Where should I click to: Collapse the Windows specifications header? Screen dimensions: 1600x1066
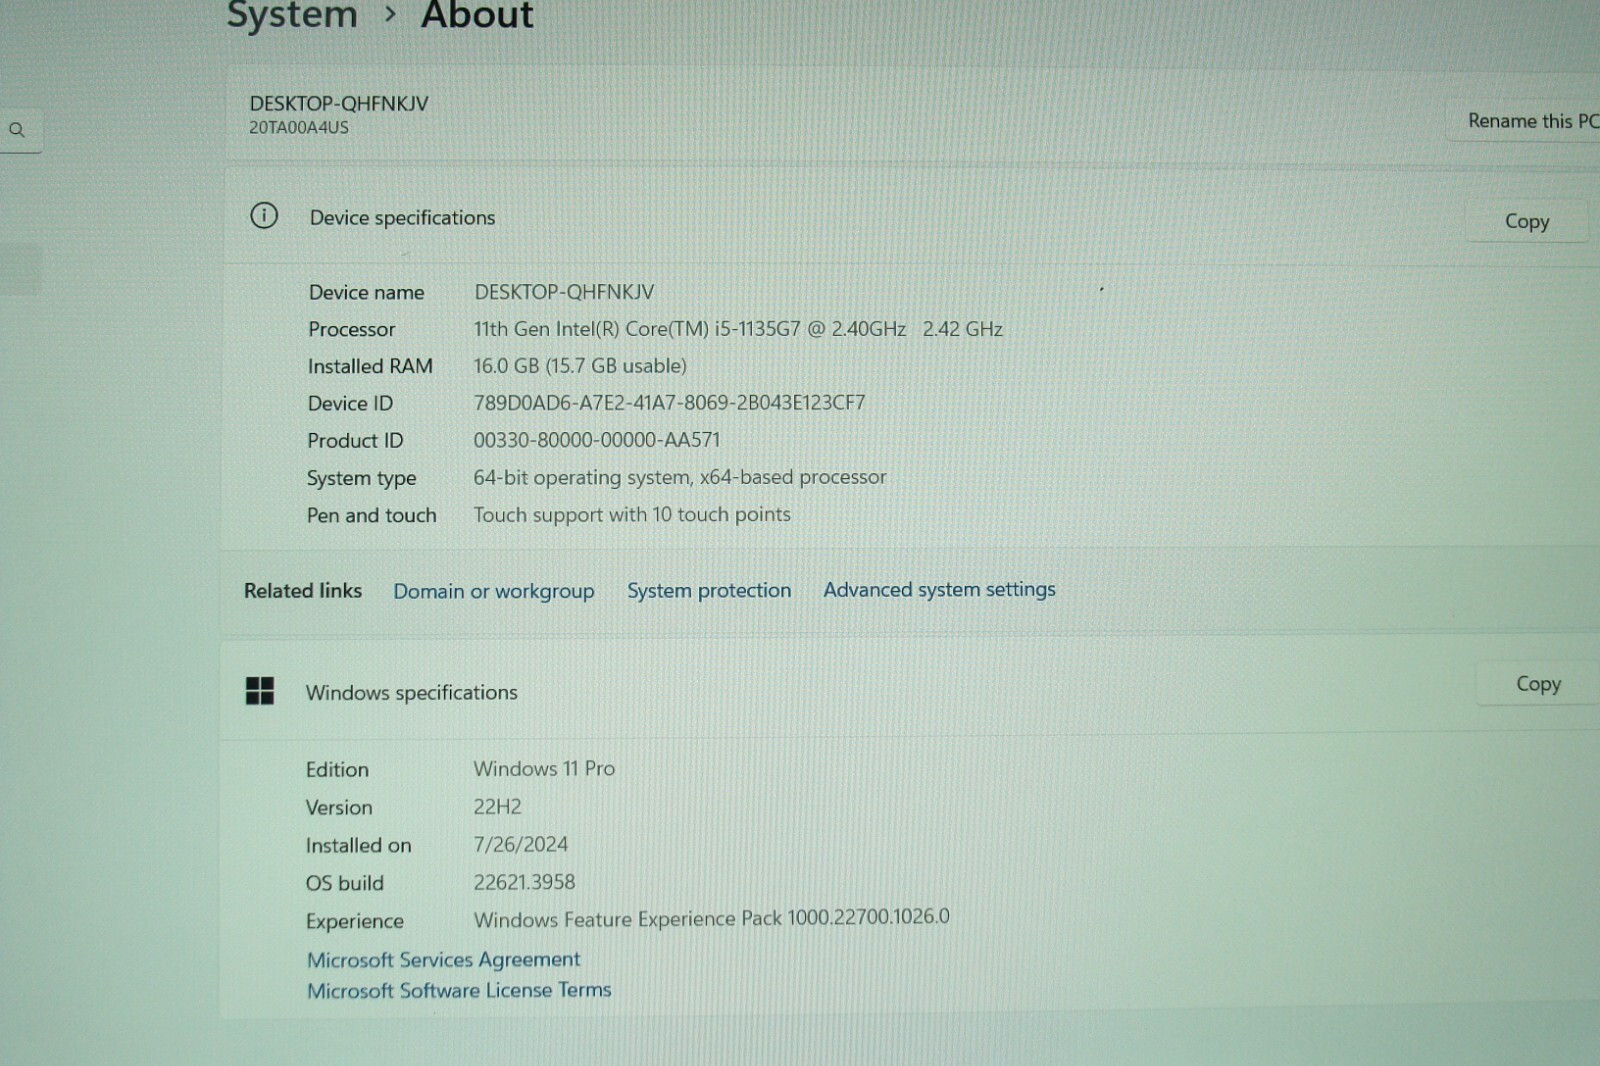pyautogui.click(x=910, y=690)
